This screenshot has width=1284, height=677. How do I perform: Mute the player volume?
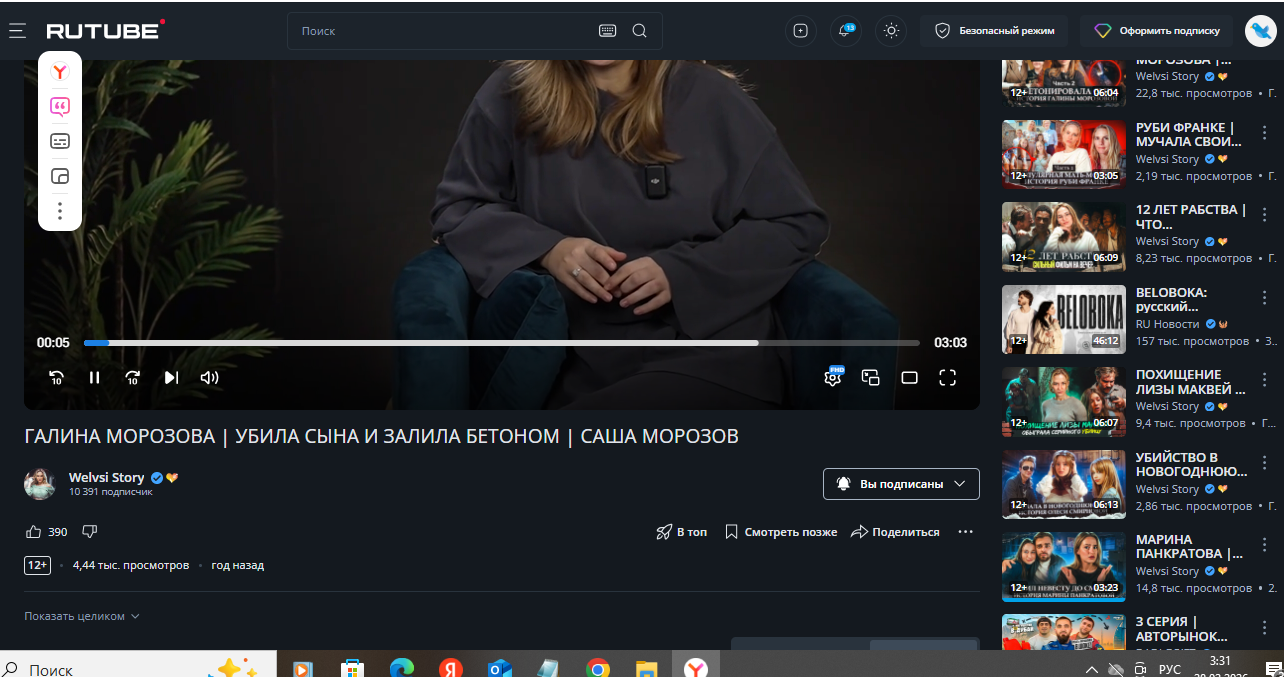click(209, 377)
